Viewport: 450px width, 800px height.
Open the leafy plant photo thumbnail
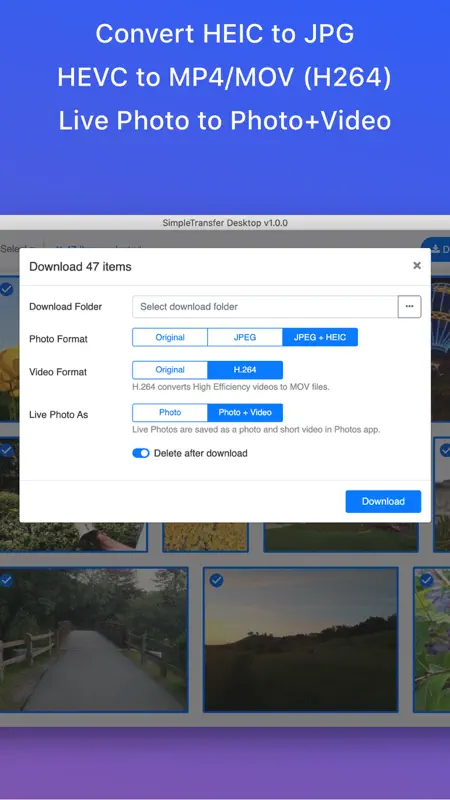[432, 639]
